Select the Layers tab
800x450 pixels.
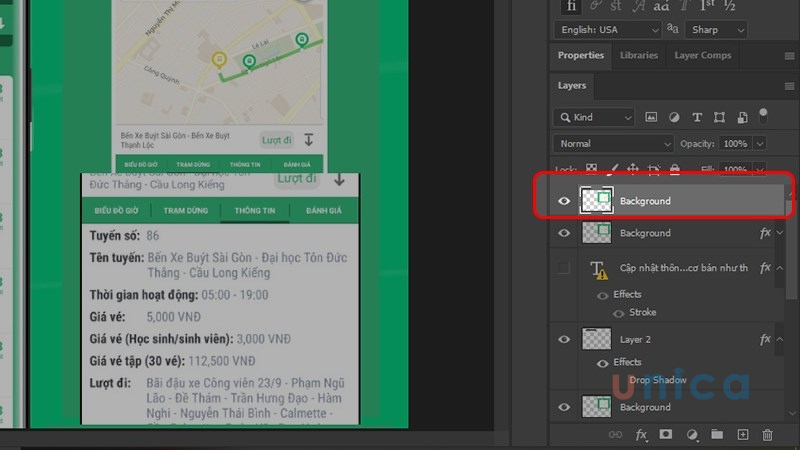click(571, 85)
